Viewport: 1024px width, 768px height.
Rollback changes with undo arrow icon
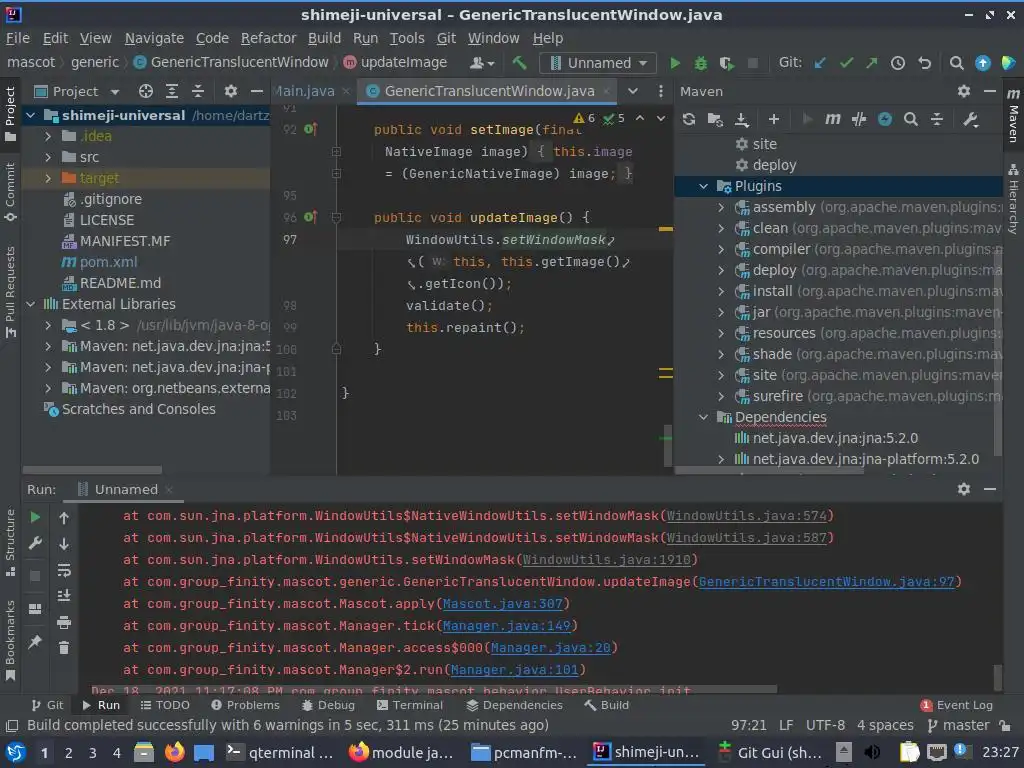pos(924,63)
